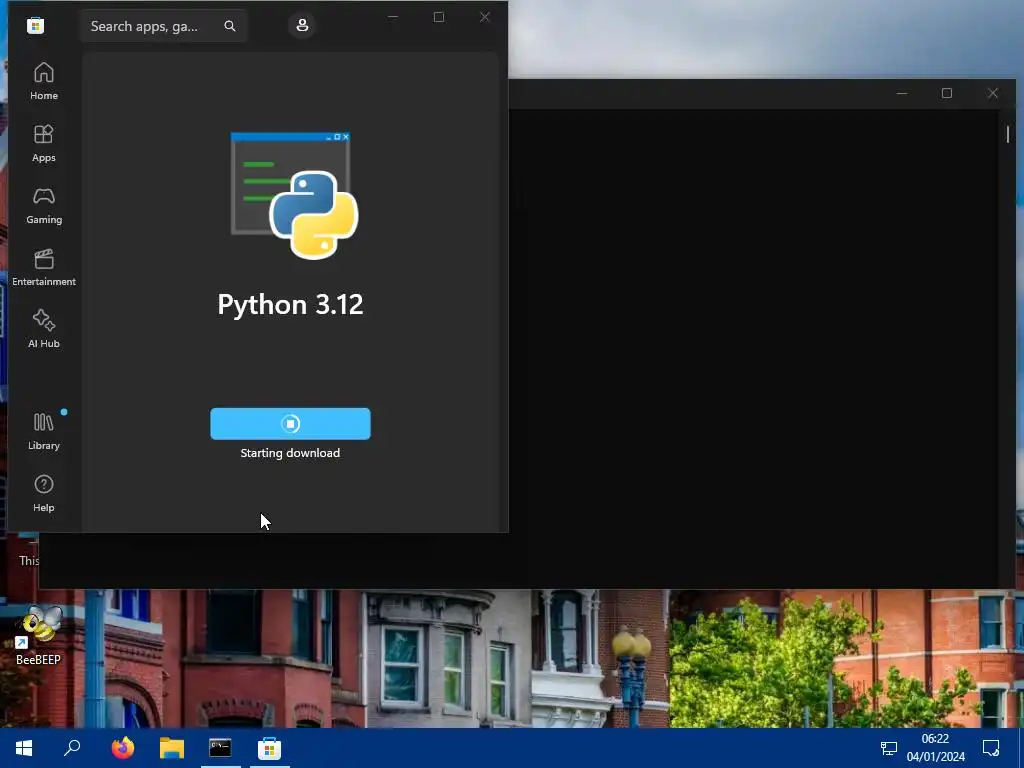Click the Python 3.12 title text
Screen dimensions: 1024x768
[290, 304]
